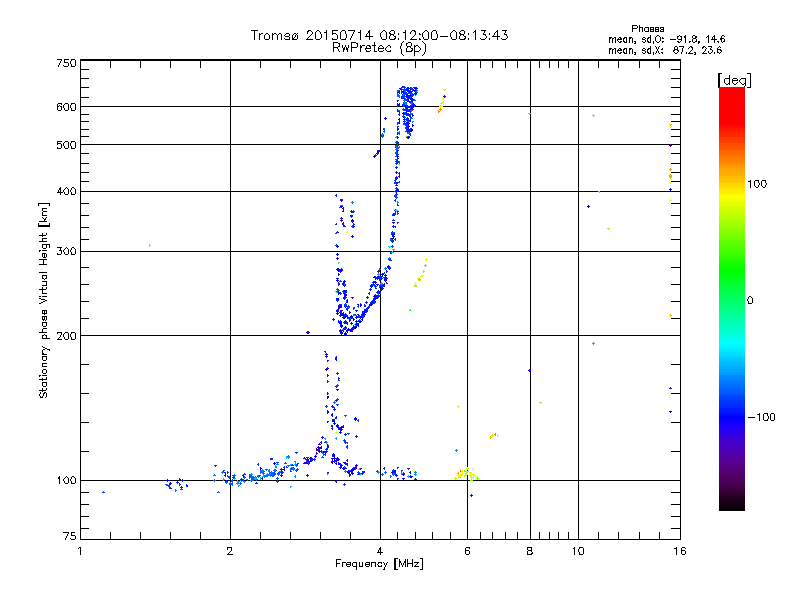Click the 'mean, sd,X: 87.2, 23.6' line

(x=665, y=50)
